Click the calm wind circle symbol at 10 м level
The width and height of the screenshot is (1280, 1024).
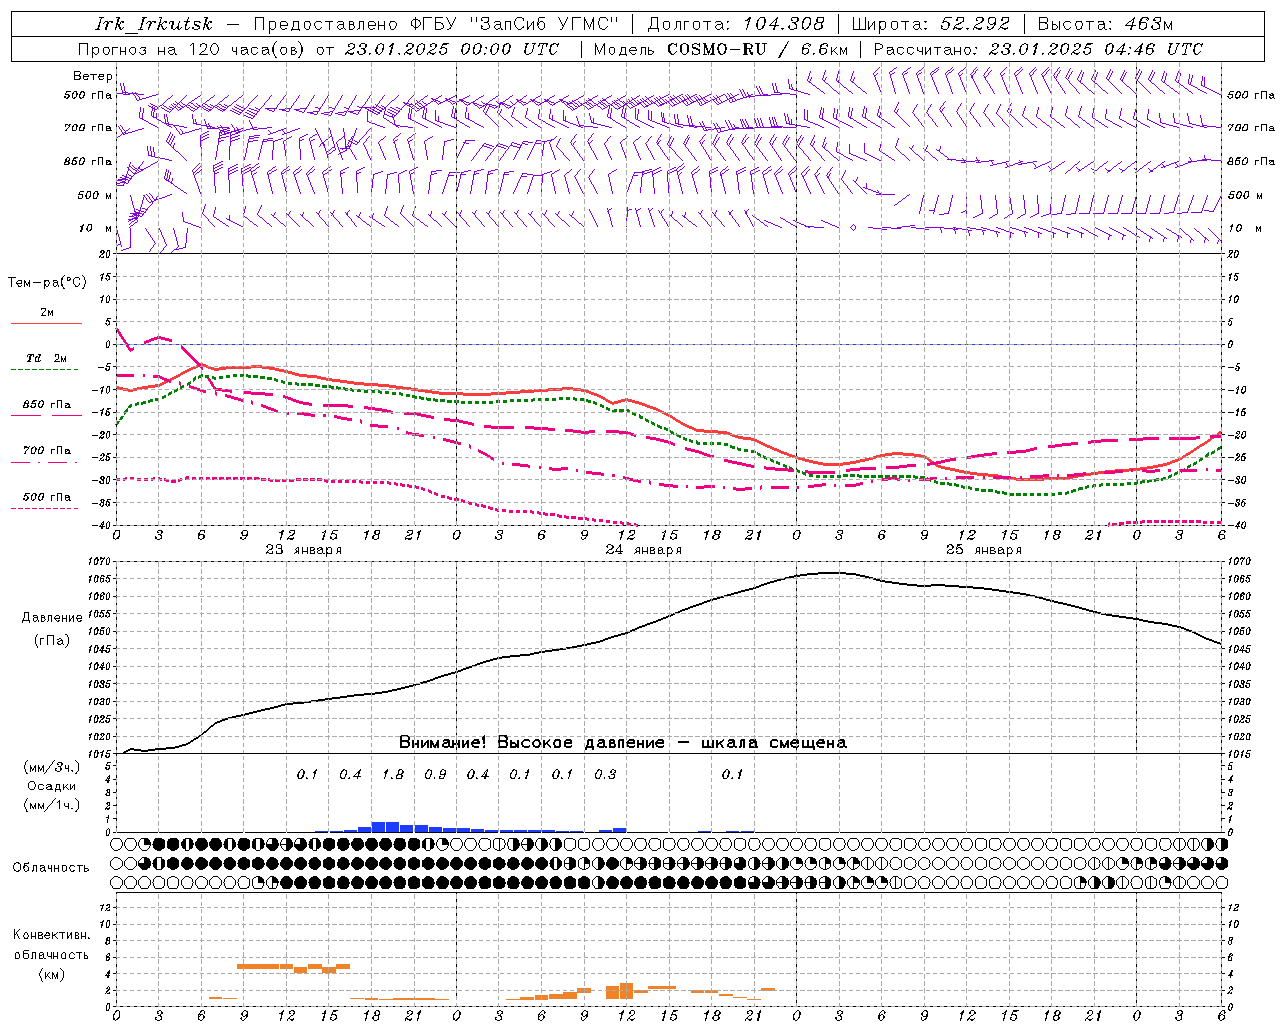pos(853,228)
